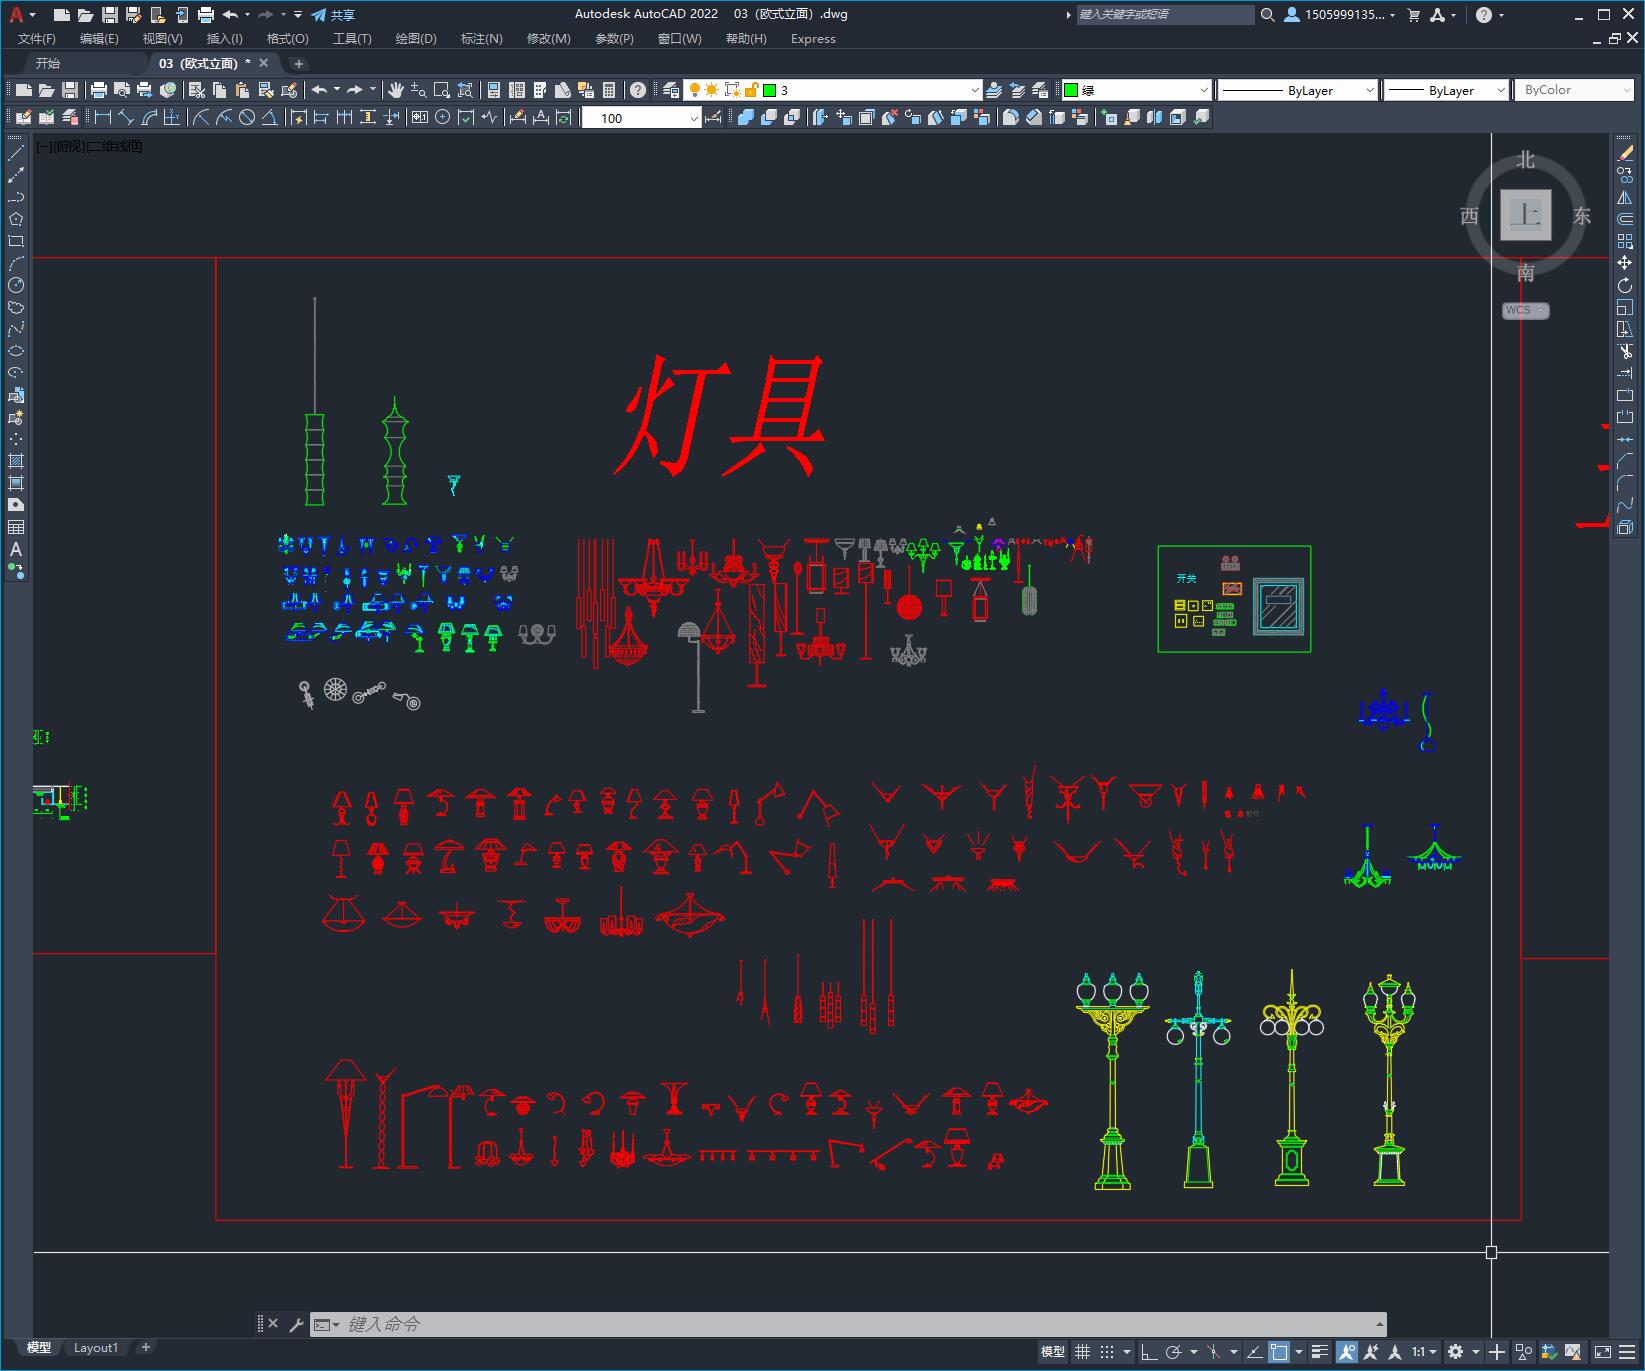Image resolution: width=1645 pixels, height=1371 pixels.
Task: Click the 模型 button in status bar
Action: (x=1052, y=1351)
